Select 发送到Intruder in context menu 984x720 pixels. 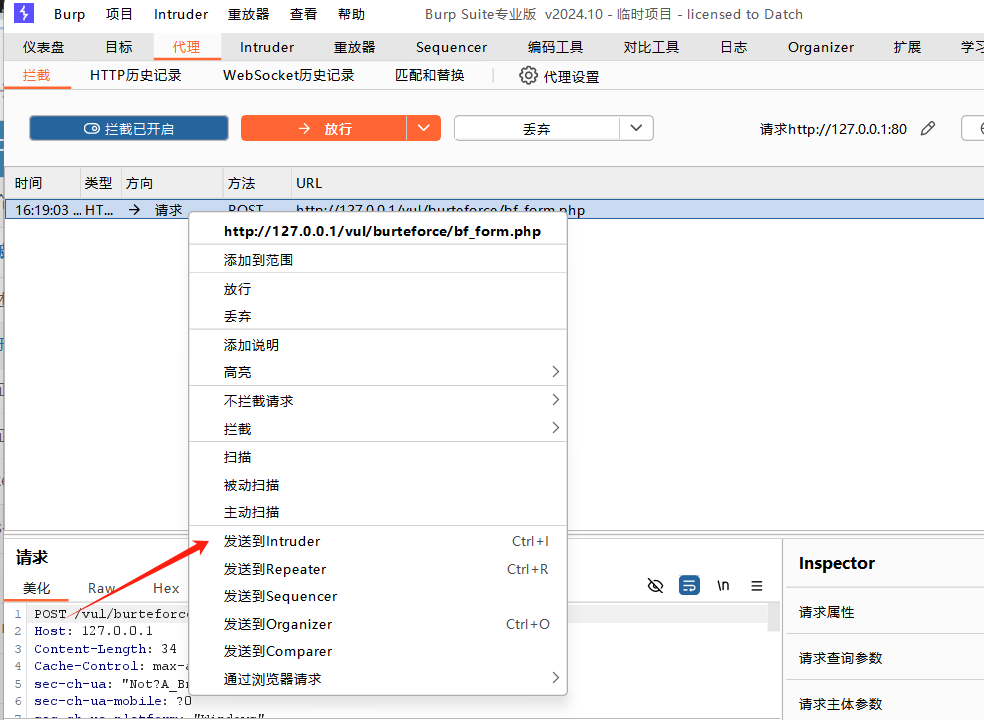[x=378, y=541]
